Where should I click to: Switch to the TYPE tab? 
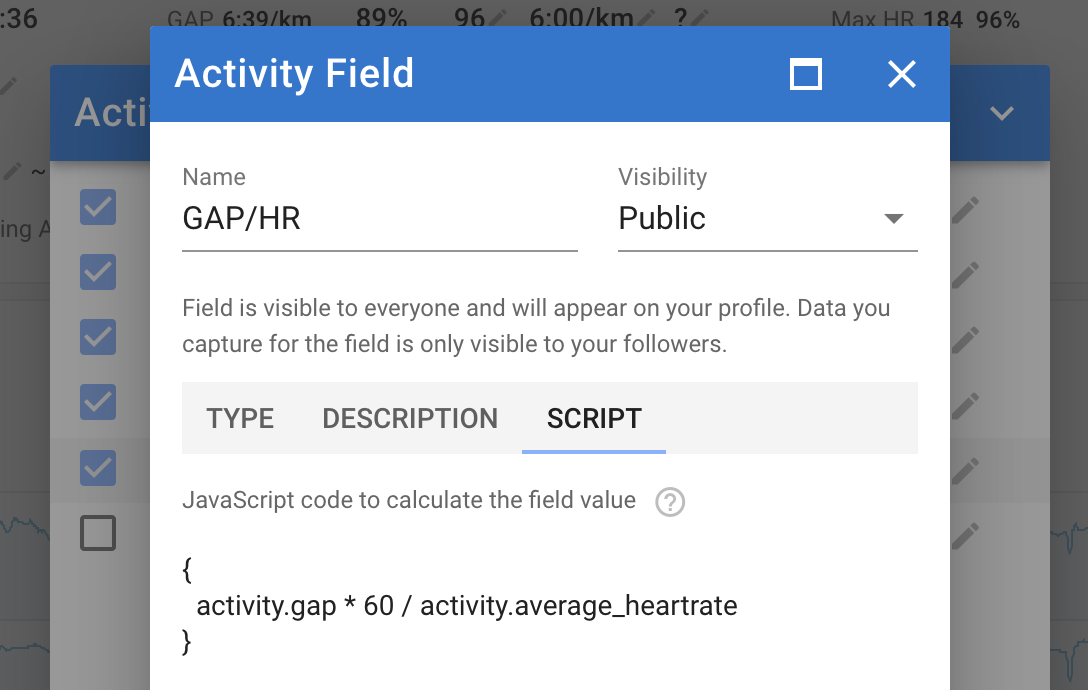tap(240, 419)
